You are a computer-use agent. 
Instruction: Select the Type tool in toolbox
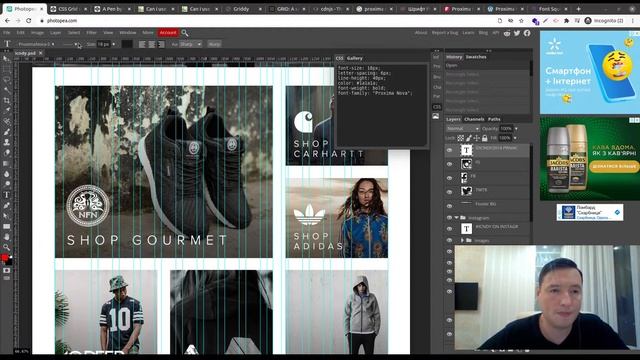point(7,195)
